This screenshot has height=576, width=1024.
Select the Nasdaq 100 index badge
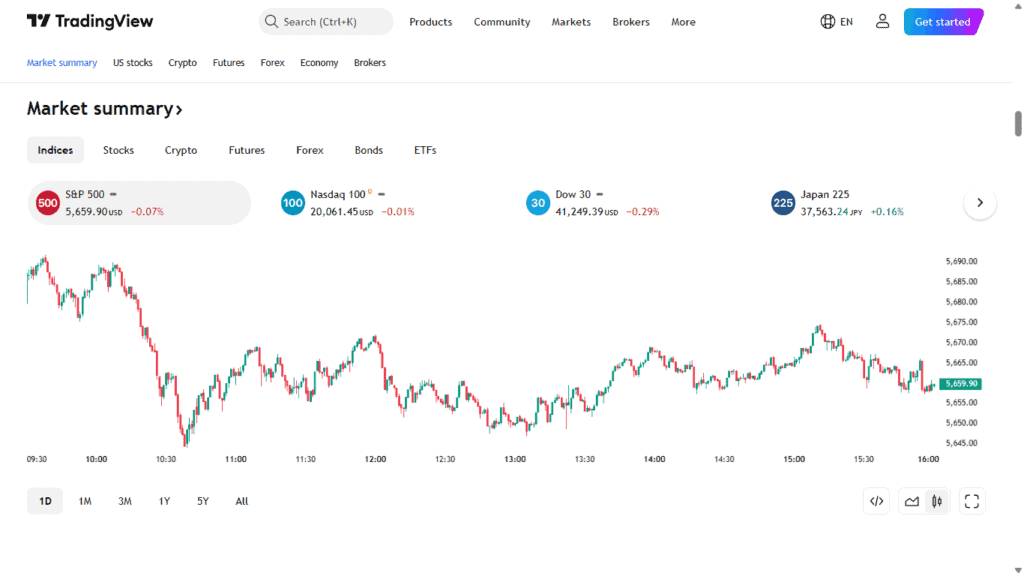292,203
